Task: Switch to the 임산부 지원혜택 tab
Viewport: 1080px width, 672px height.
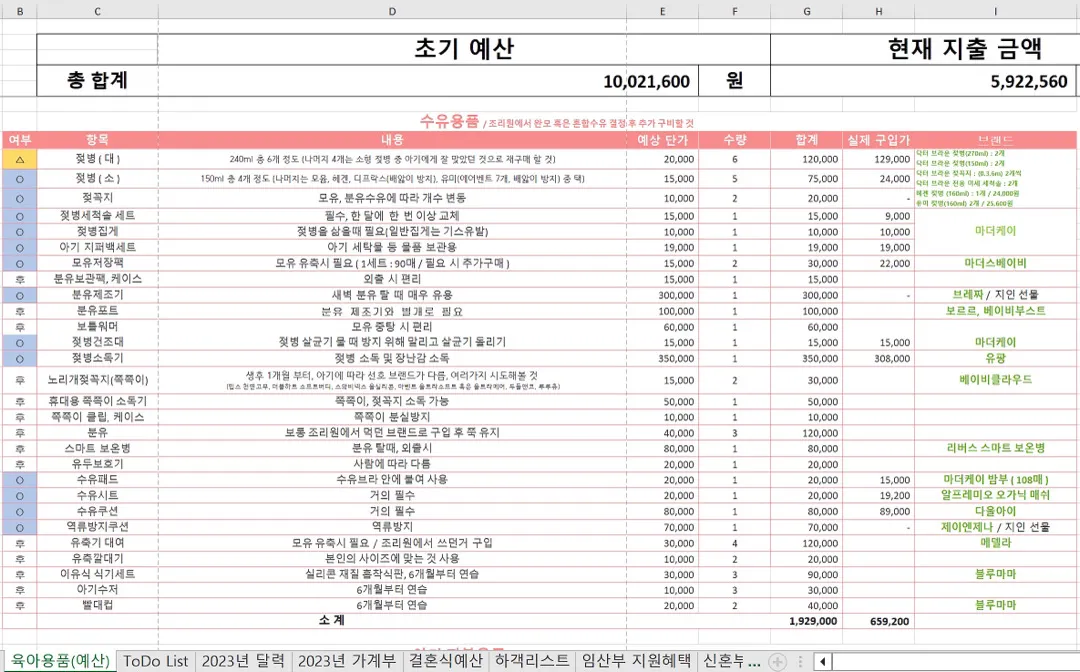Action: [x=635, y=661]
